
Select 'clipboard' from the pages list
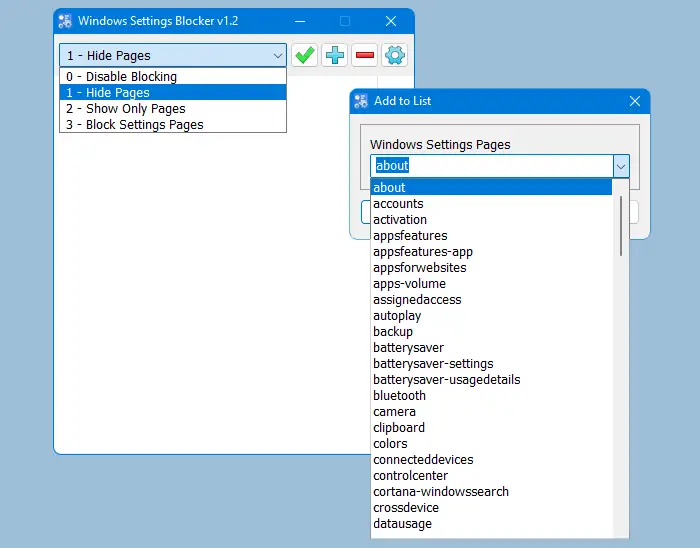click(x=492, y=428)
